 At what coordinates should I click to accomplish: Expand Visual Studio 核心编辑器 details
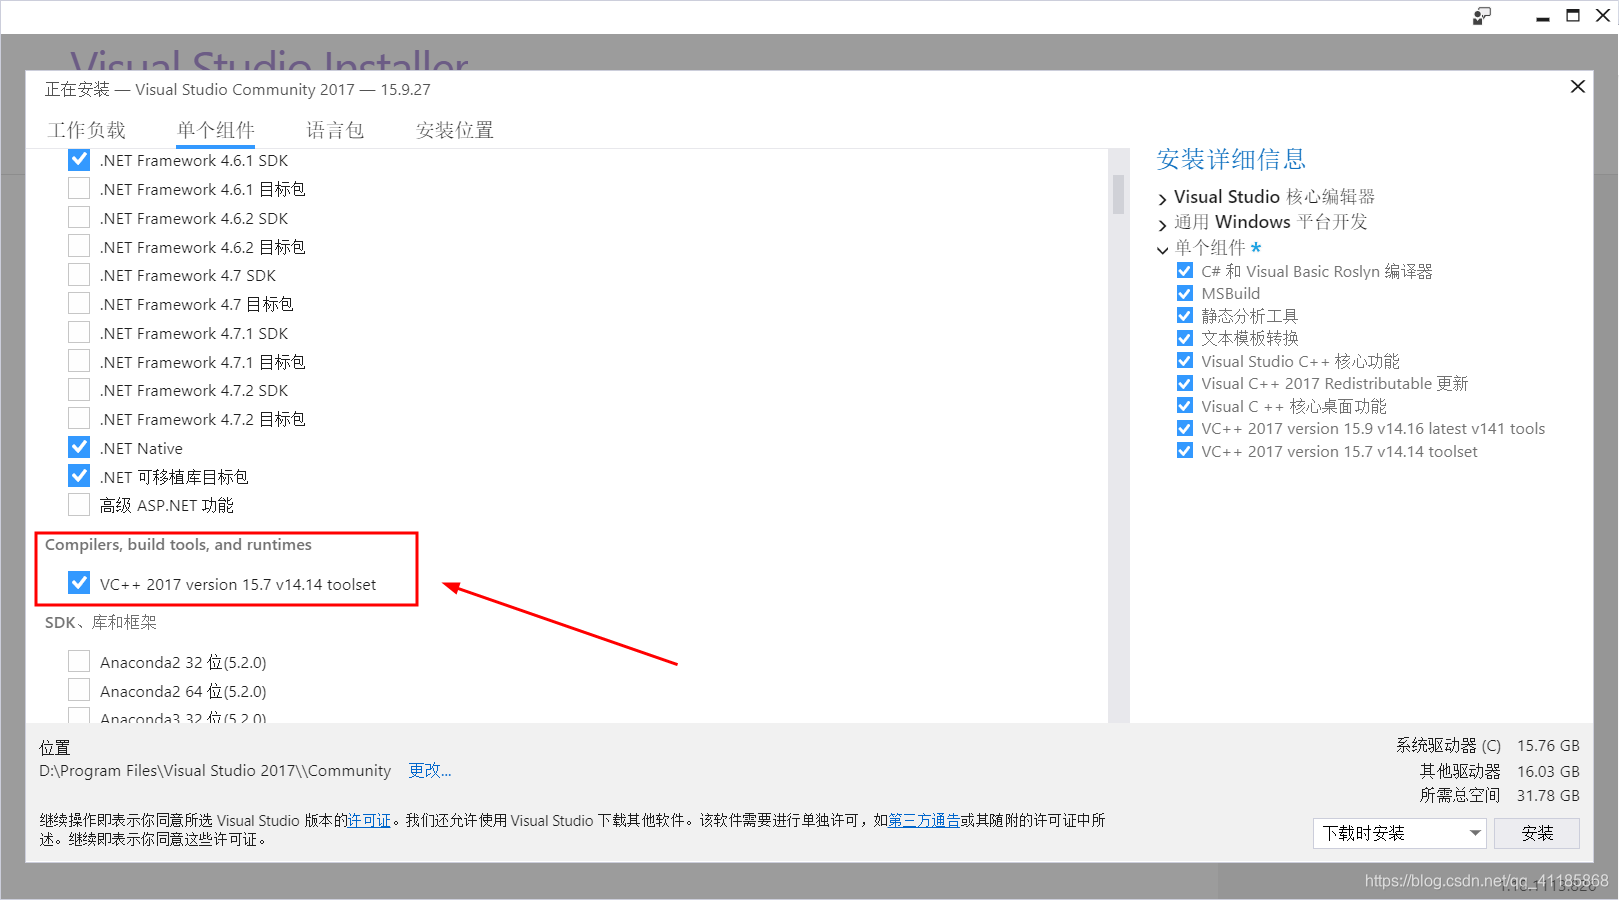pos(1162,198)
